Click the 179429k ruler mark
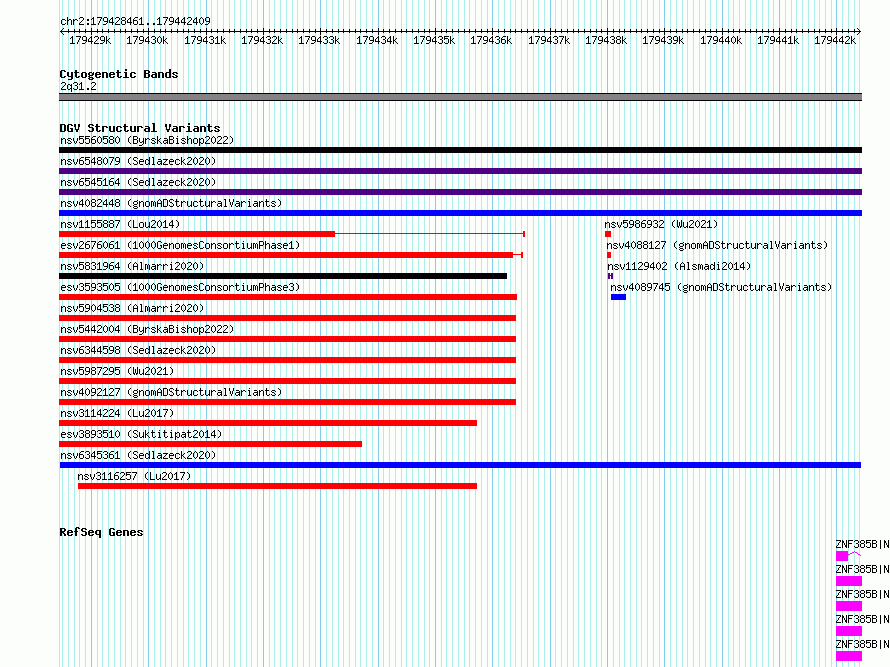Screen dimensions: 890x667 click(x=90, y=40)
